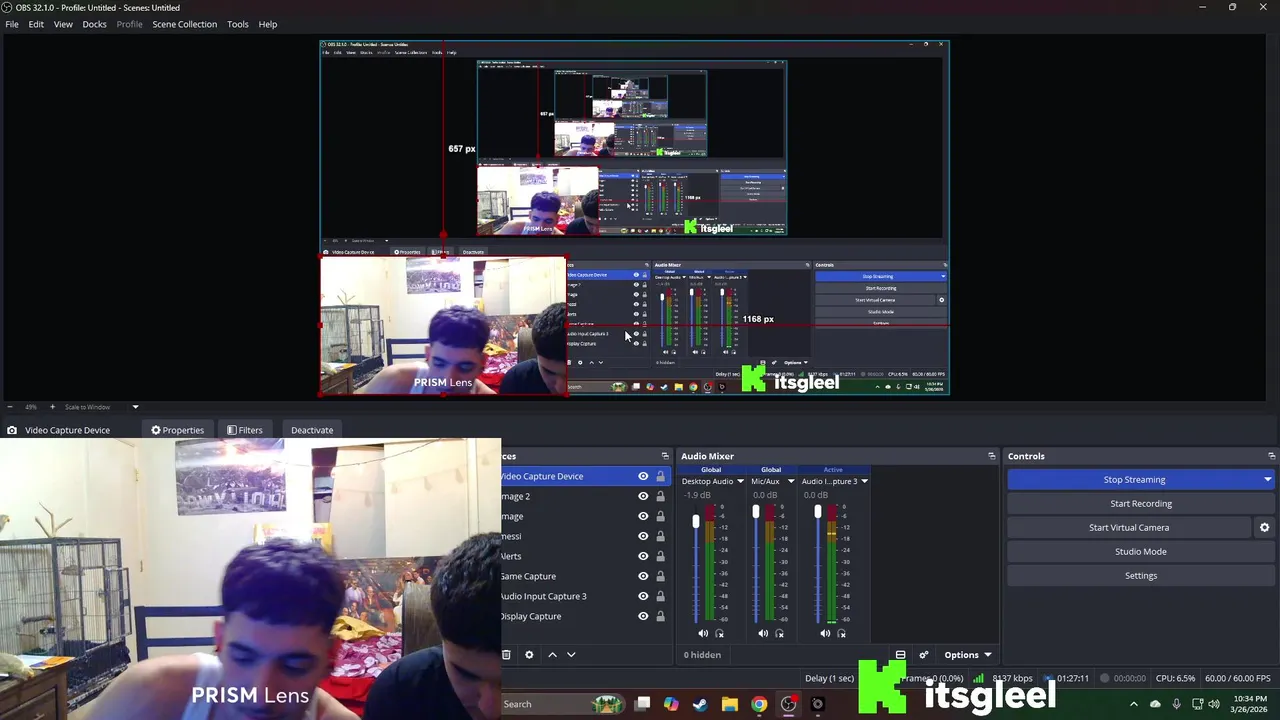
Task: Open Steam from the taskbar
Action: (x=700, y=704)
